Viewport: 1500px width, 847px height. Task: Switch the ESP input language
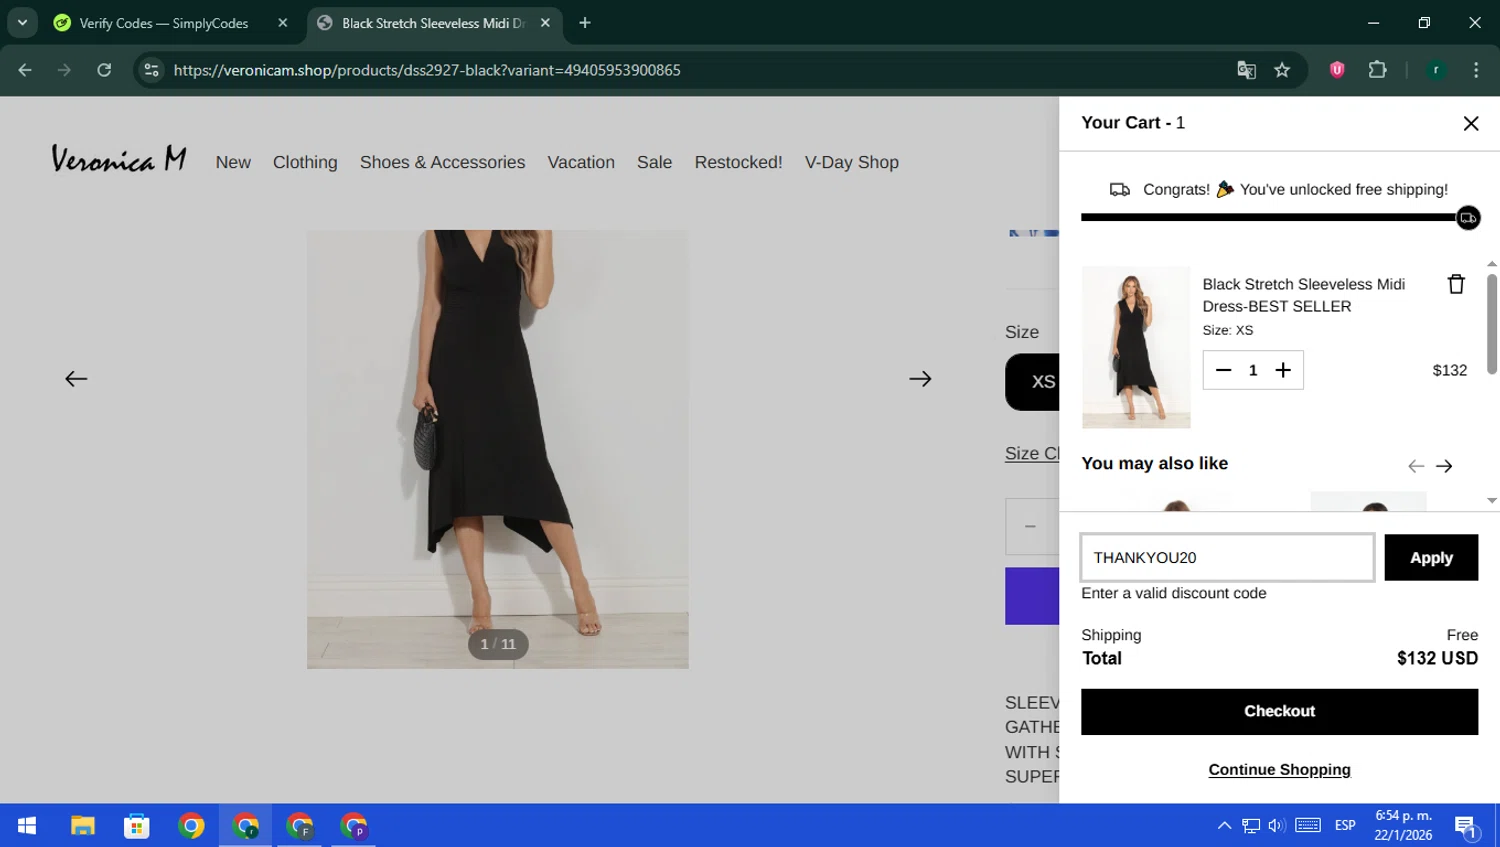click(x=1345, y=826)
